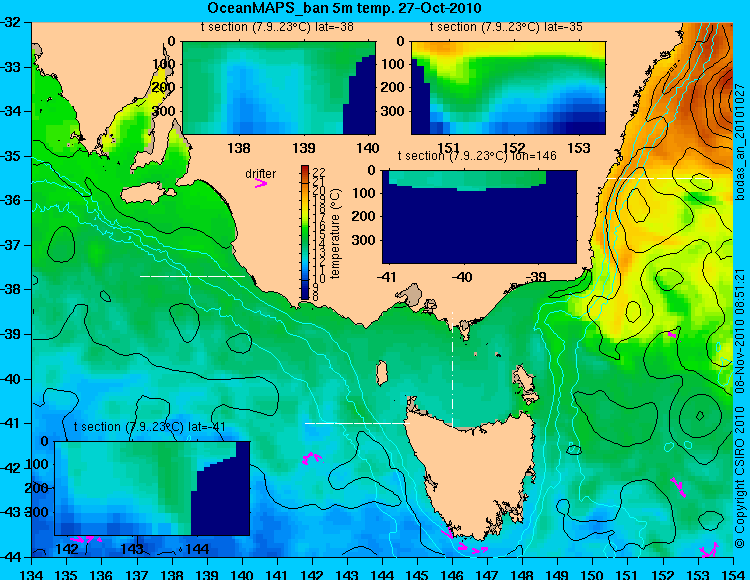
Task: Click latitude tick label '-44' on left axis
Action: tap(11, 557)
